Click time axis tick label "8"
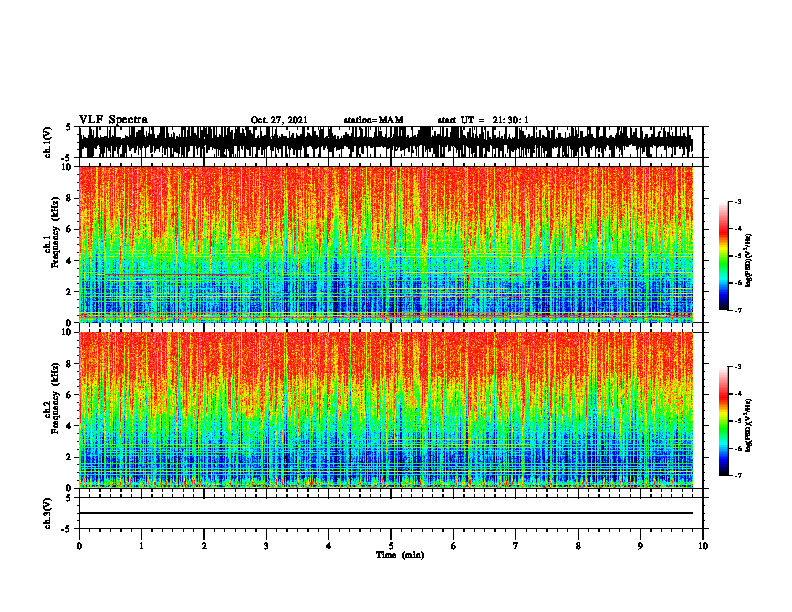 click(x=578, y=546)
